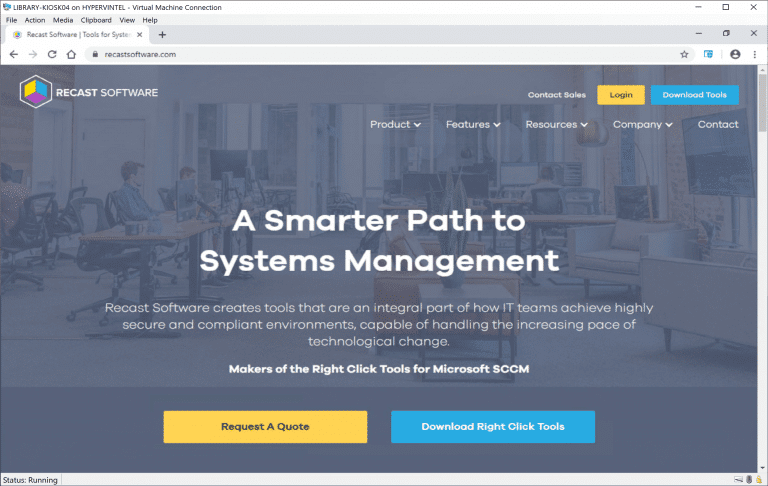Click the Download Right Click Tools button
The width and height of the screenshot is (768, 486).
tap(492, 426)
